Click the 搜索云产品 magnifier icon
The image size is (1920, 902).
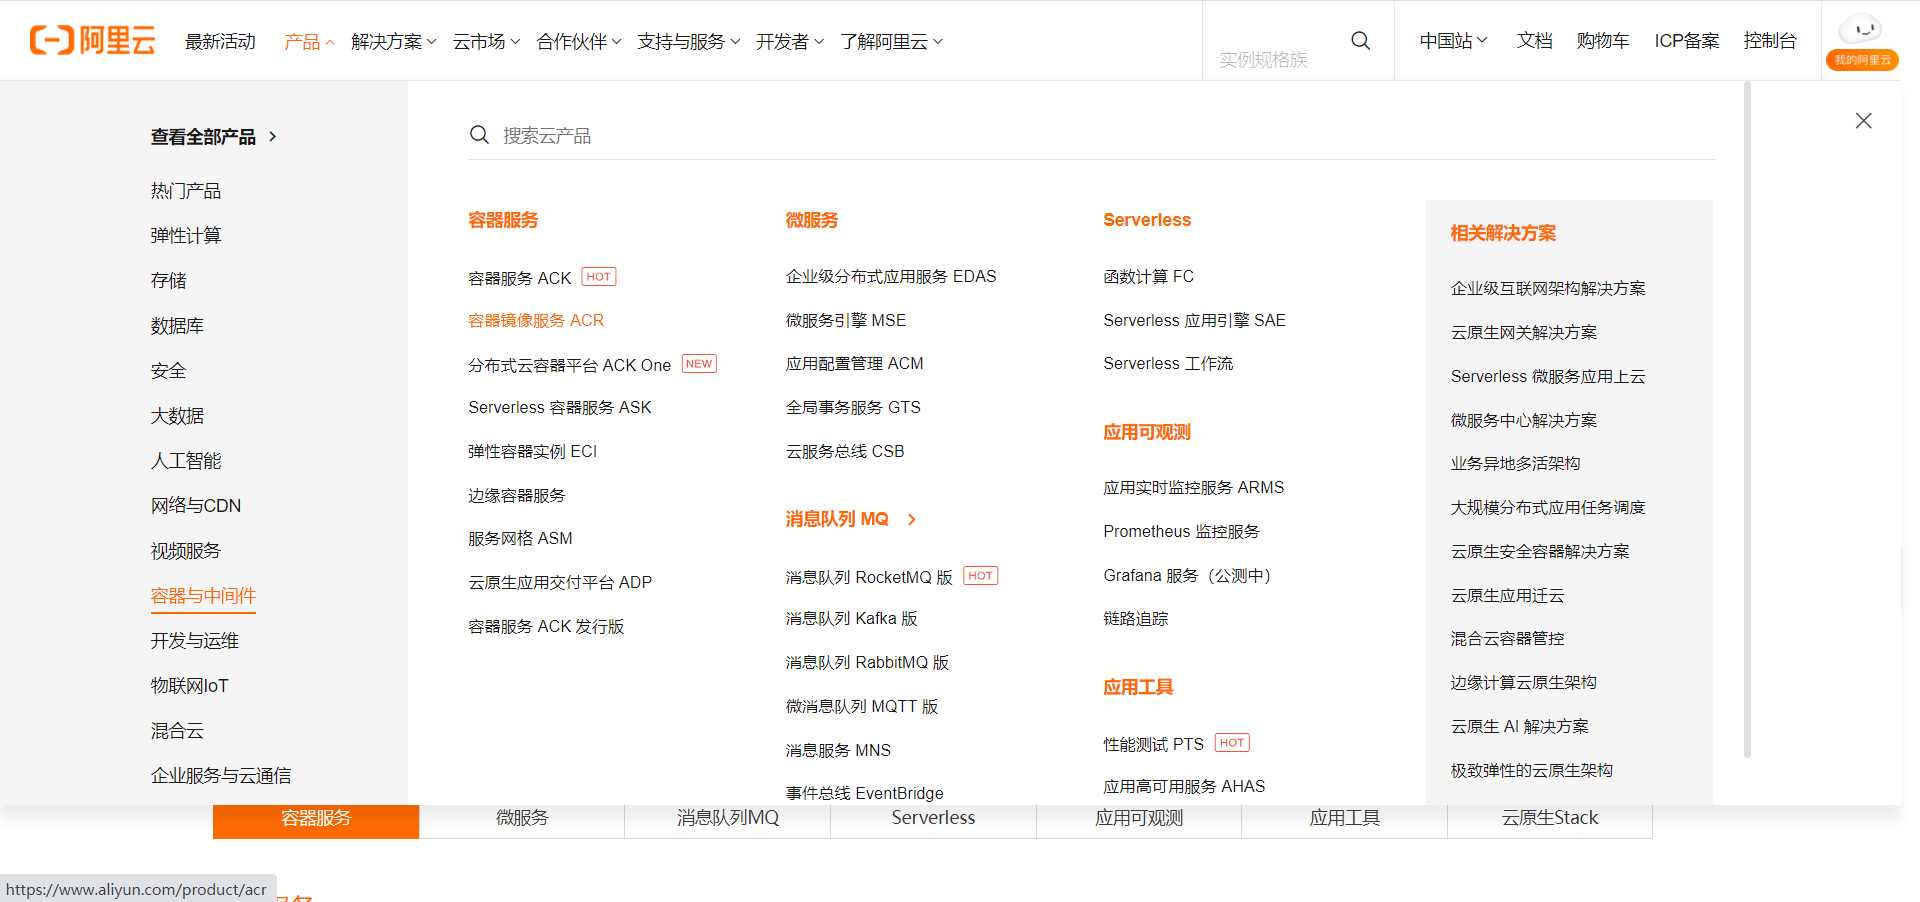coord(479,135)
